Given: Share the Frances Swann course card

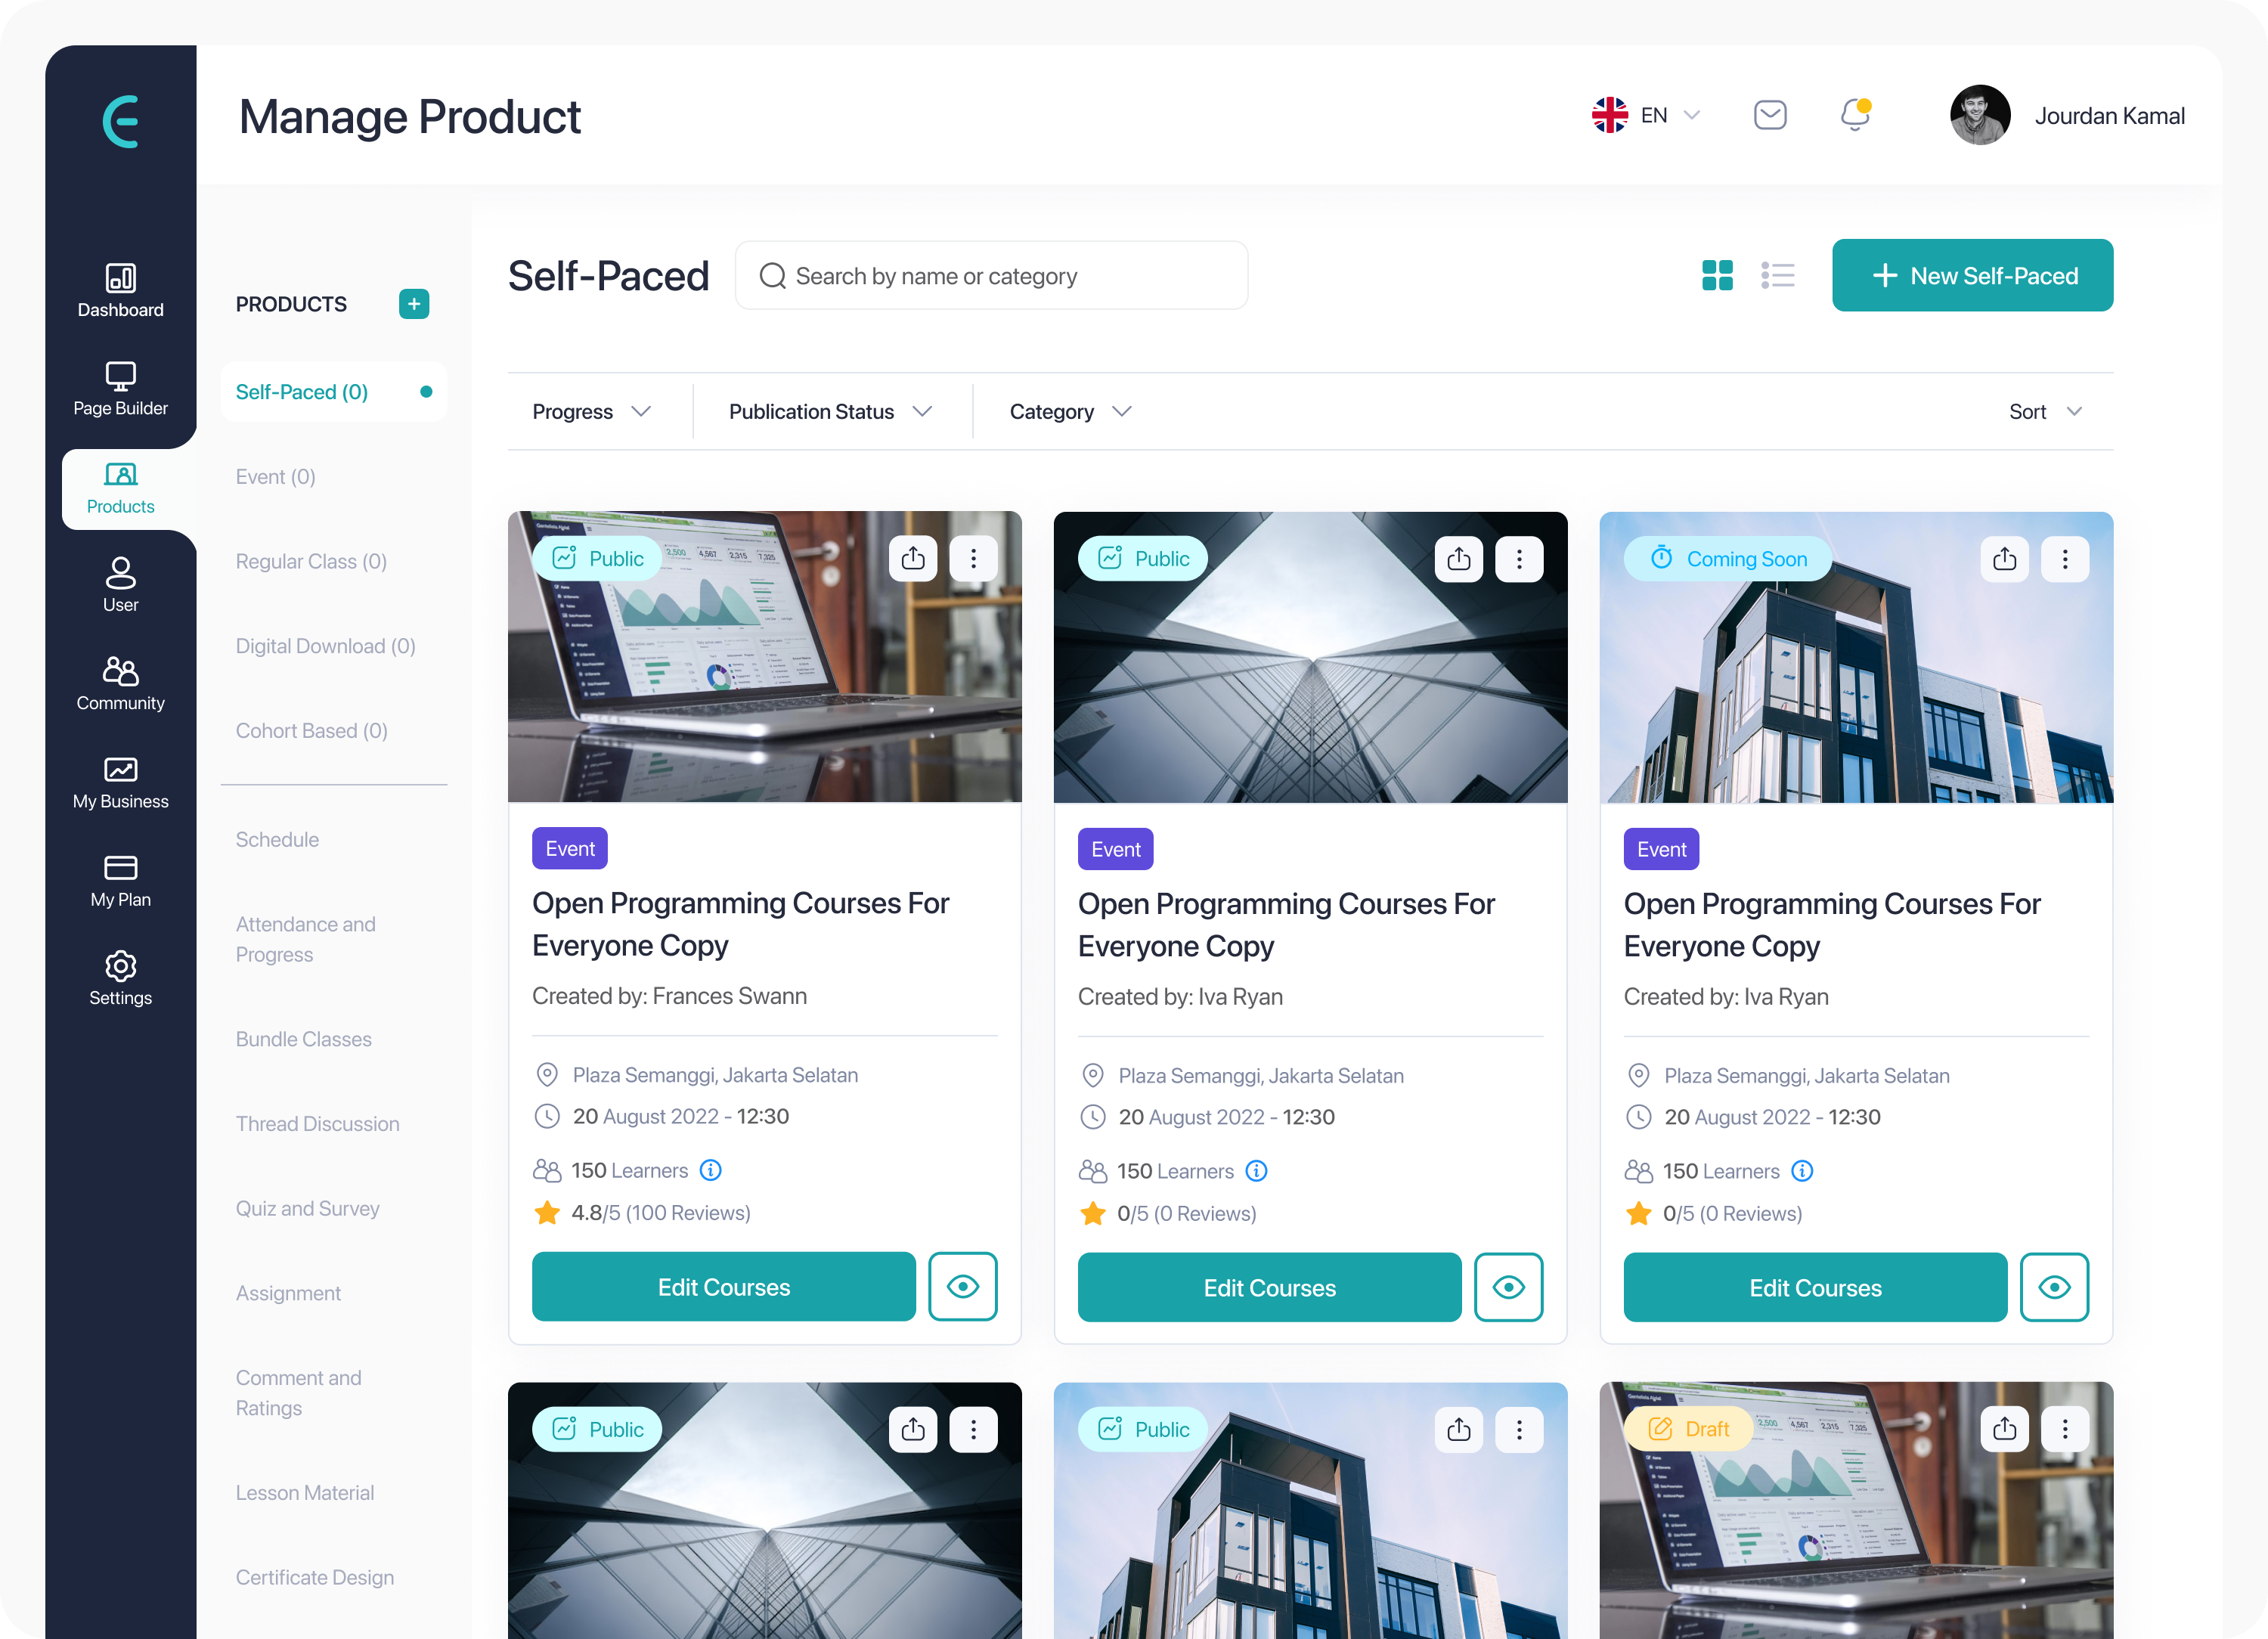Looking at the screenshot, I should (x=913, y=558).
